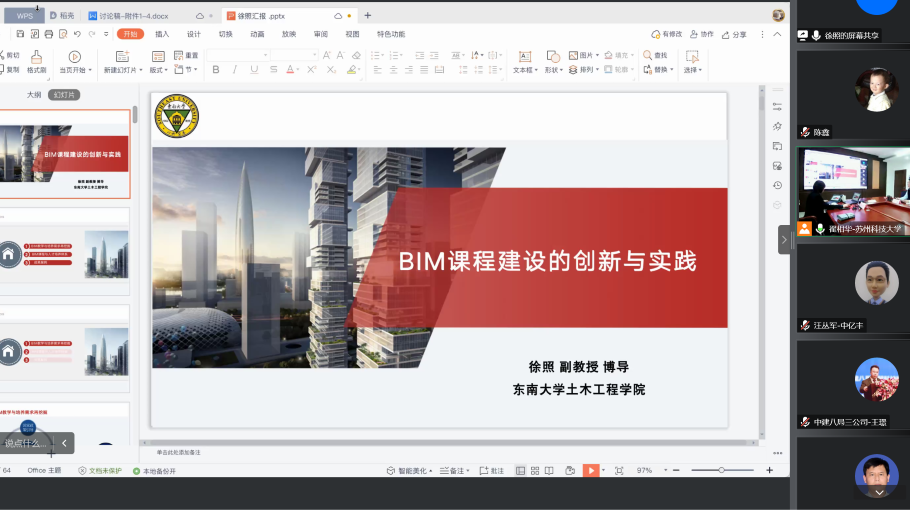Toggle Underline text formatting

pyautogui.click(x=254, y=70)
